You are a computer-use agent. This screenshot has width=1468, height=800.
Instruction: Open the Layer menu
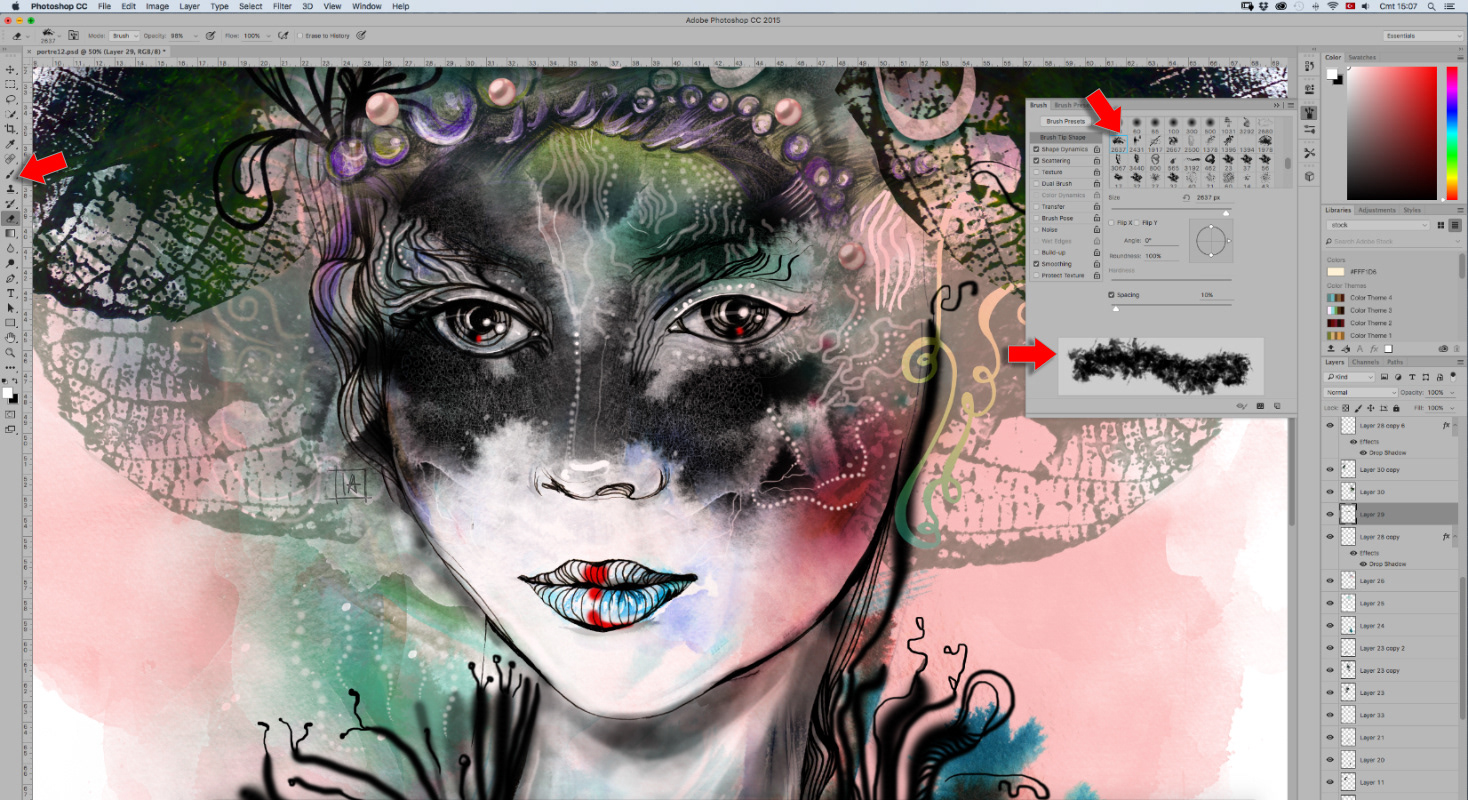pyautogui.click(x=189, y=6)
